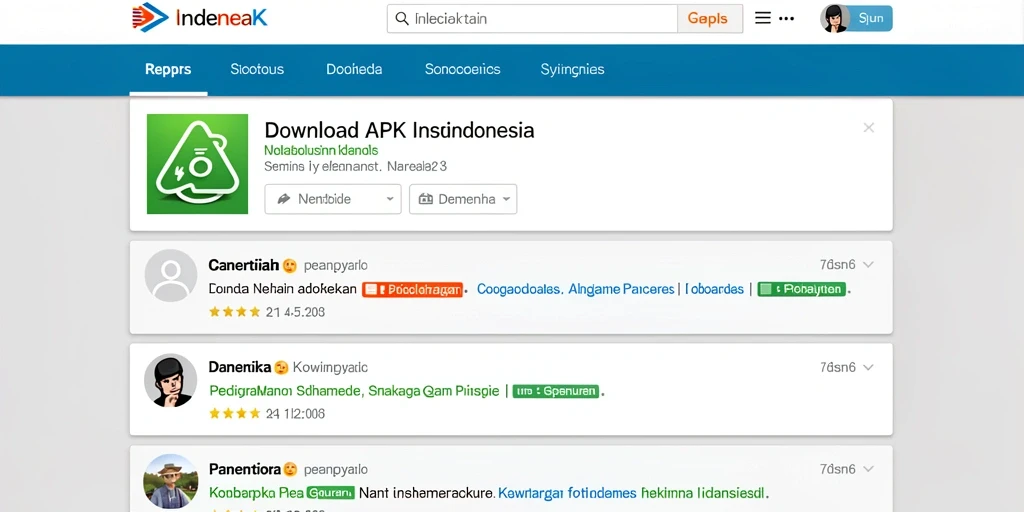Viewport: 1024px width, 512px height.
Task: Click the search magnifier icon
Action: click(402, 18)
